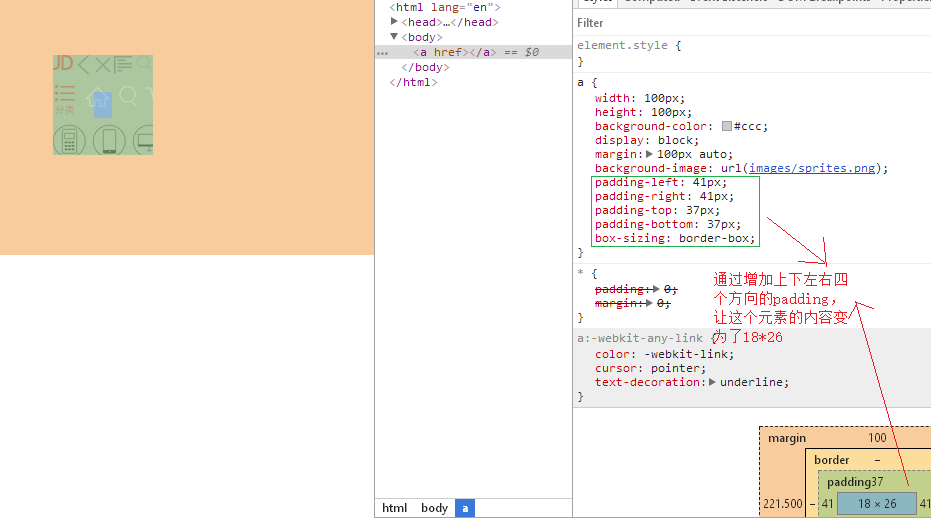Click the list category icon in the preview

pos(65,94)
